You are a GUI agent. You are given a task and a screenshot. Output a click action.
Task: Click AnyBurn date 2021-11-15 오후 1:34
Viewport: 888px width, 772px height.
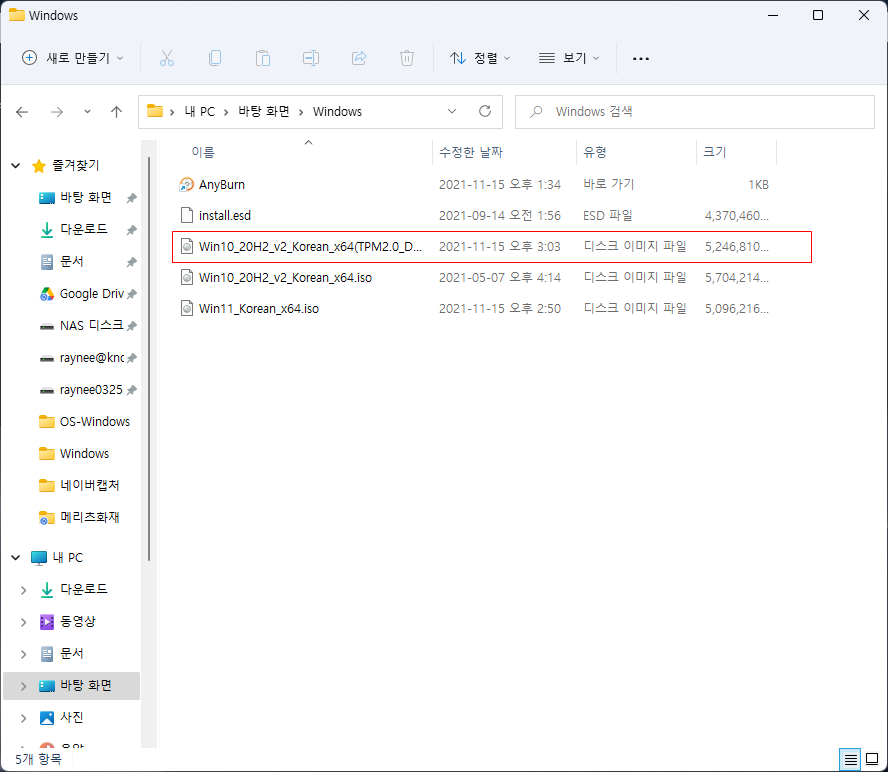[500, 185]
